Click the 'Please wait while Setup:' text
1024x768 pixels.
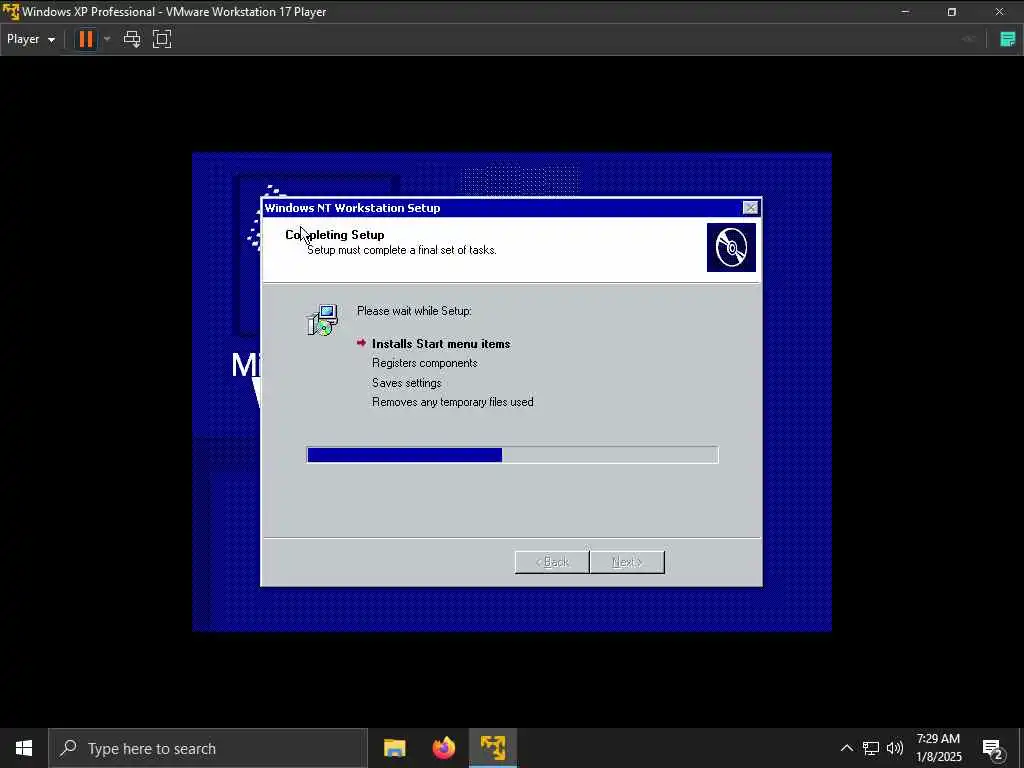(x=414, y=311)
